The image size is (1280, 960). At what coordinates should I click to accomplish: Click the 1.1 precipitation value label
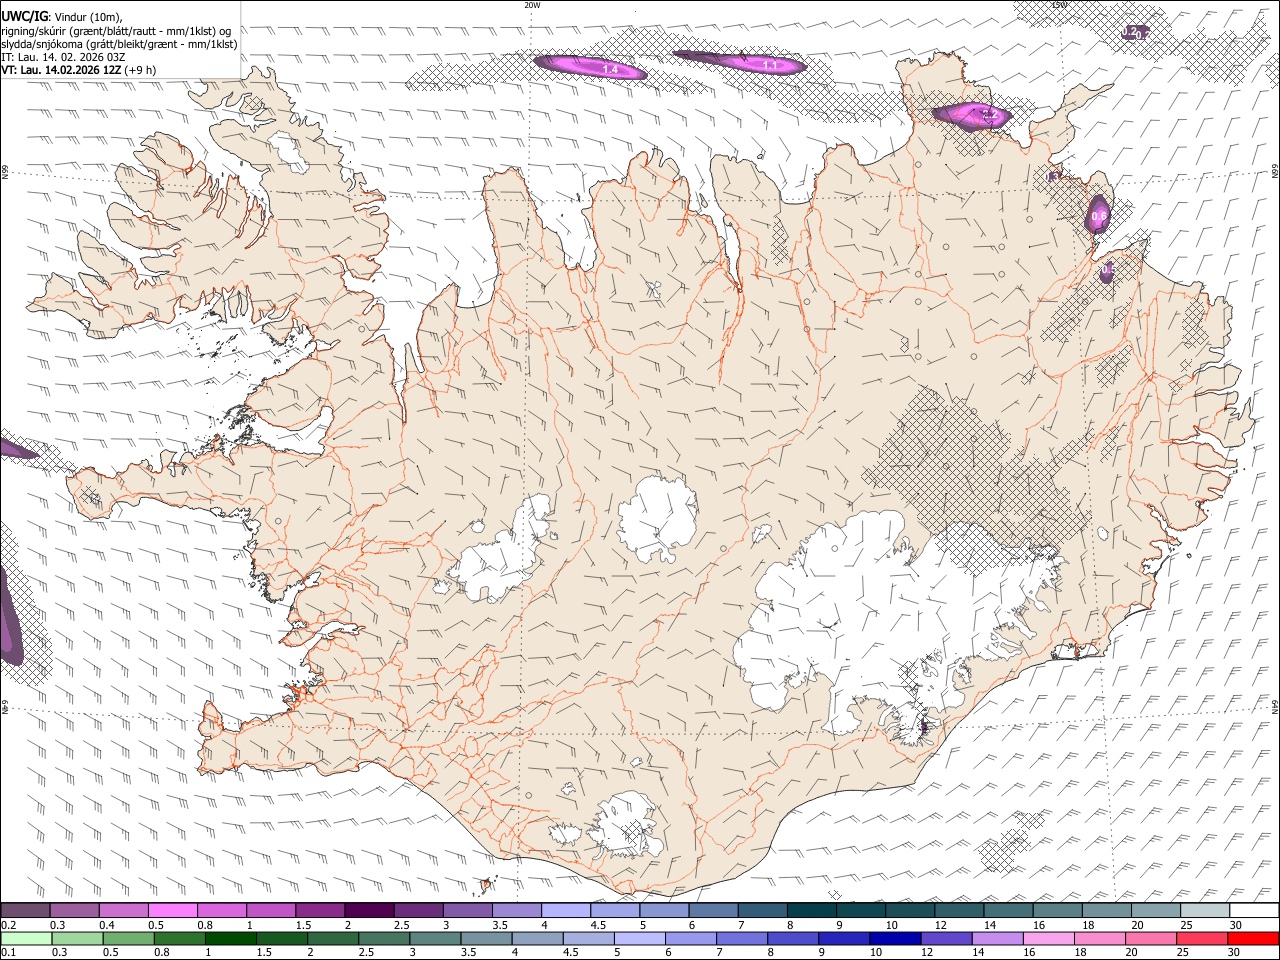[x=770, y=65]
